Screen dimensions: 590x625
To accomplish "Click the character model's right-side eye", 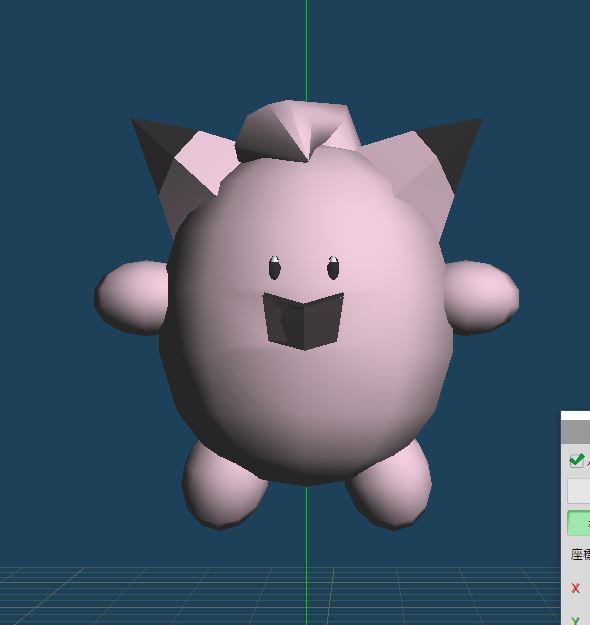I will (333, 268).
